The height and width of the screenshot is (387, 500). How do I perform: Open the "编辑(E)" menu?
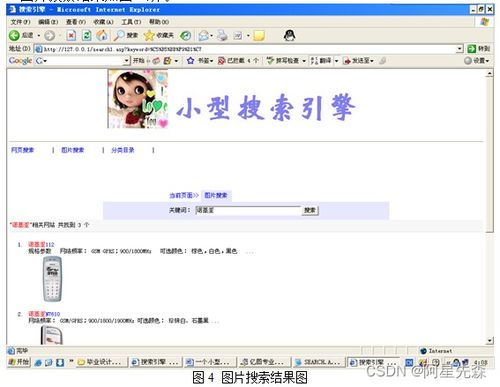pos(48,22)
